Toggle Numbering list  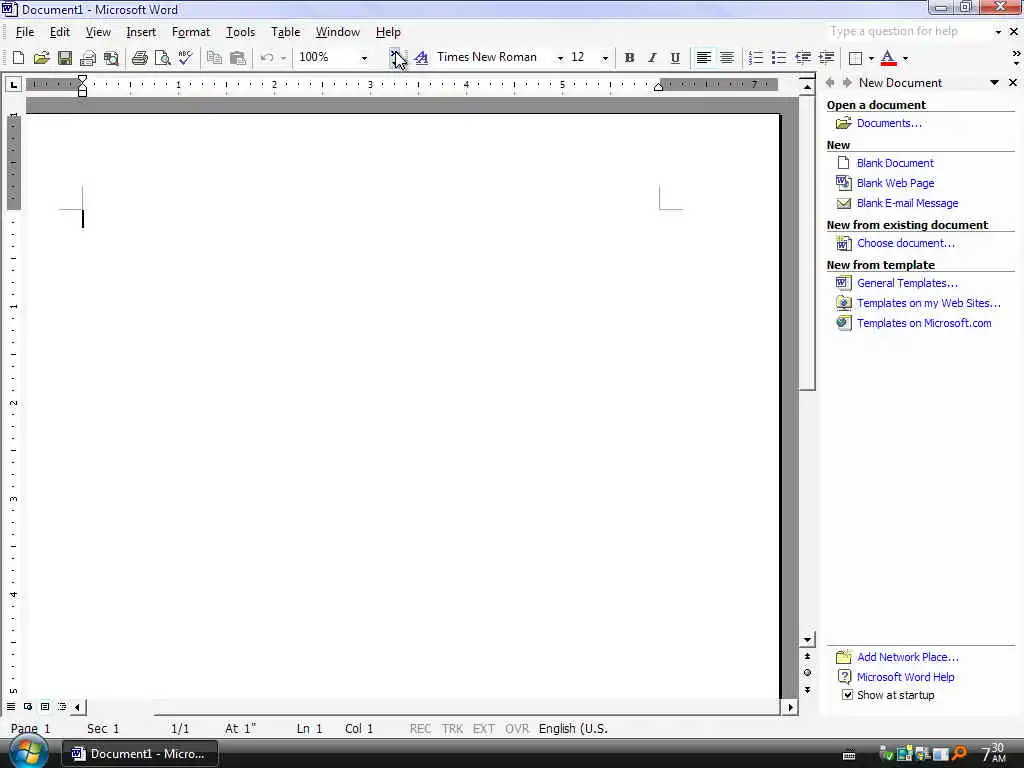pyautogui.click(x=756, y=57)
